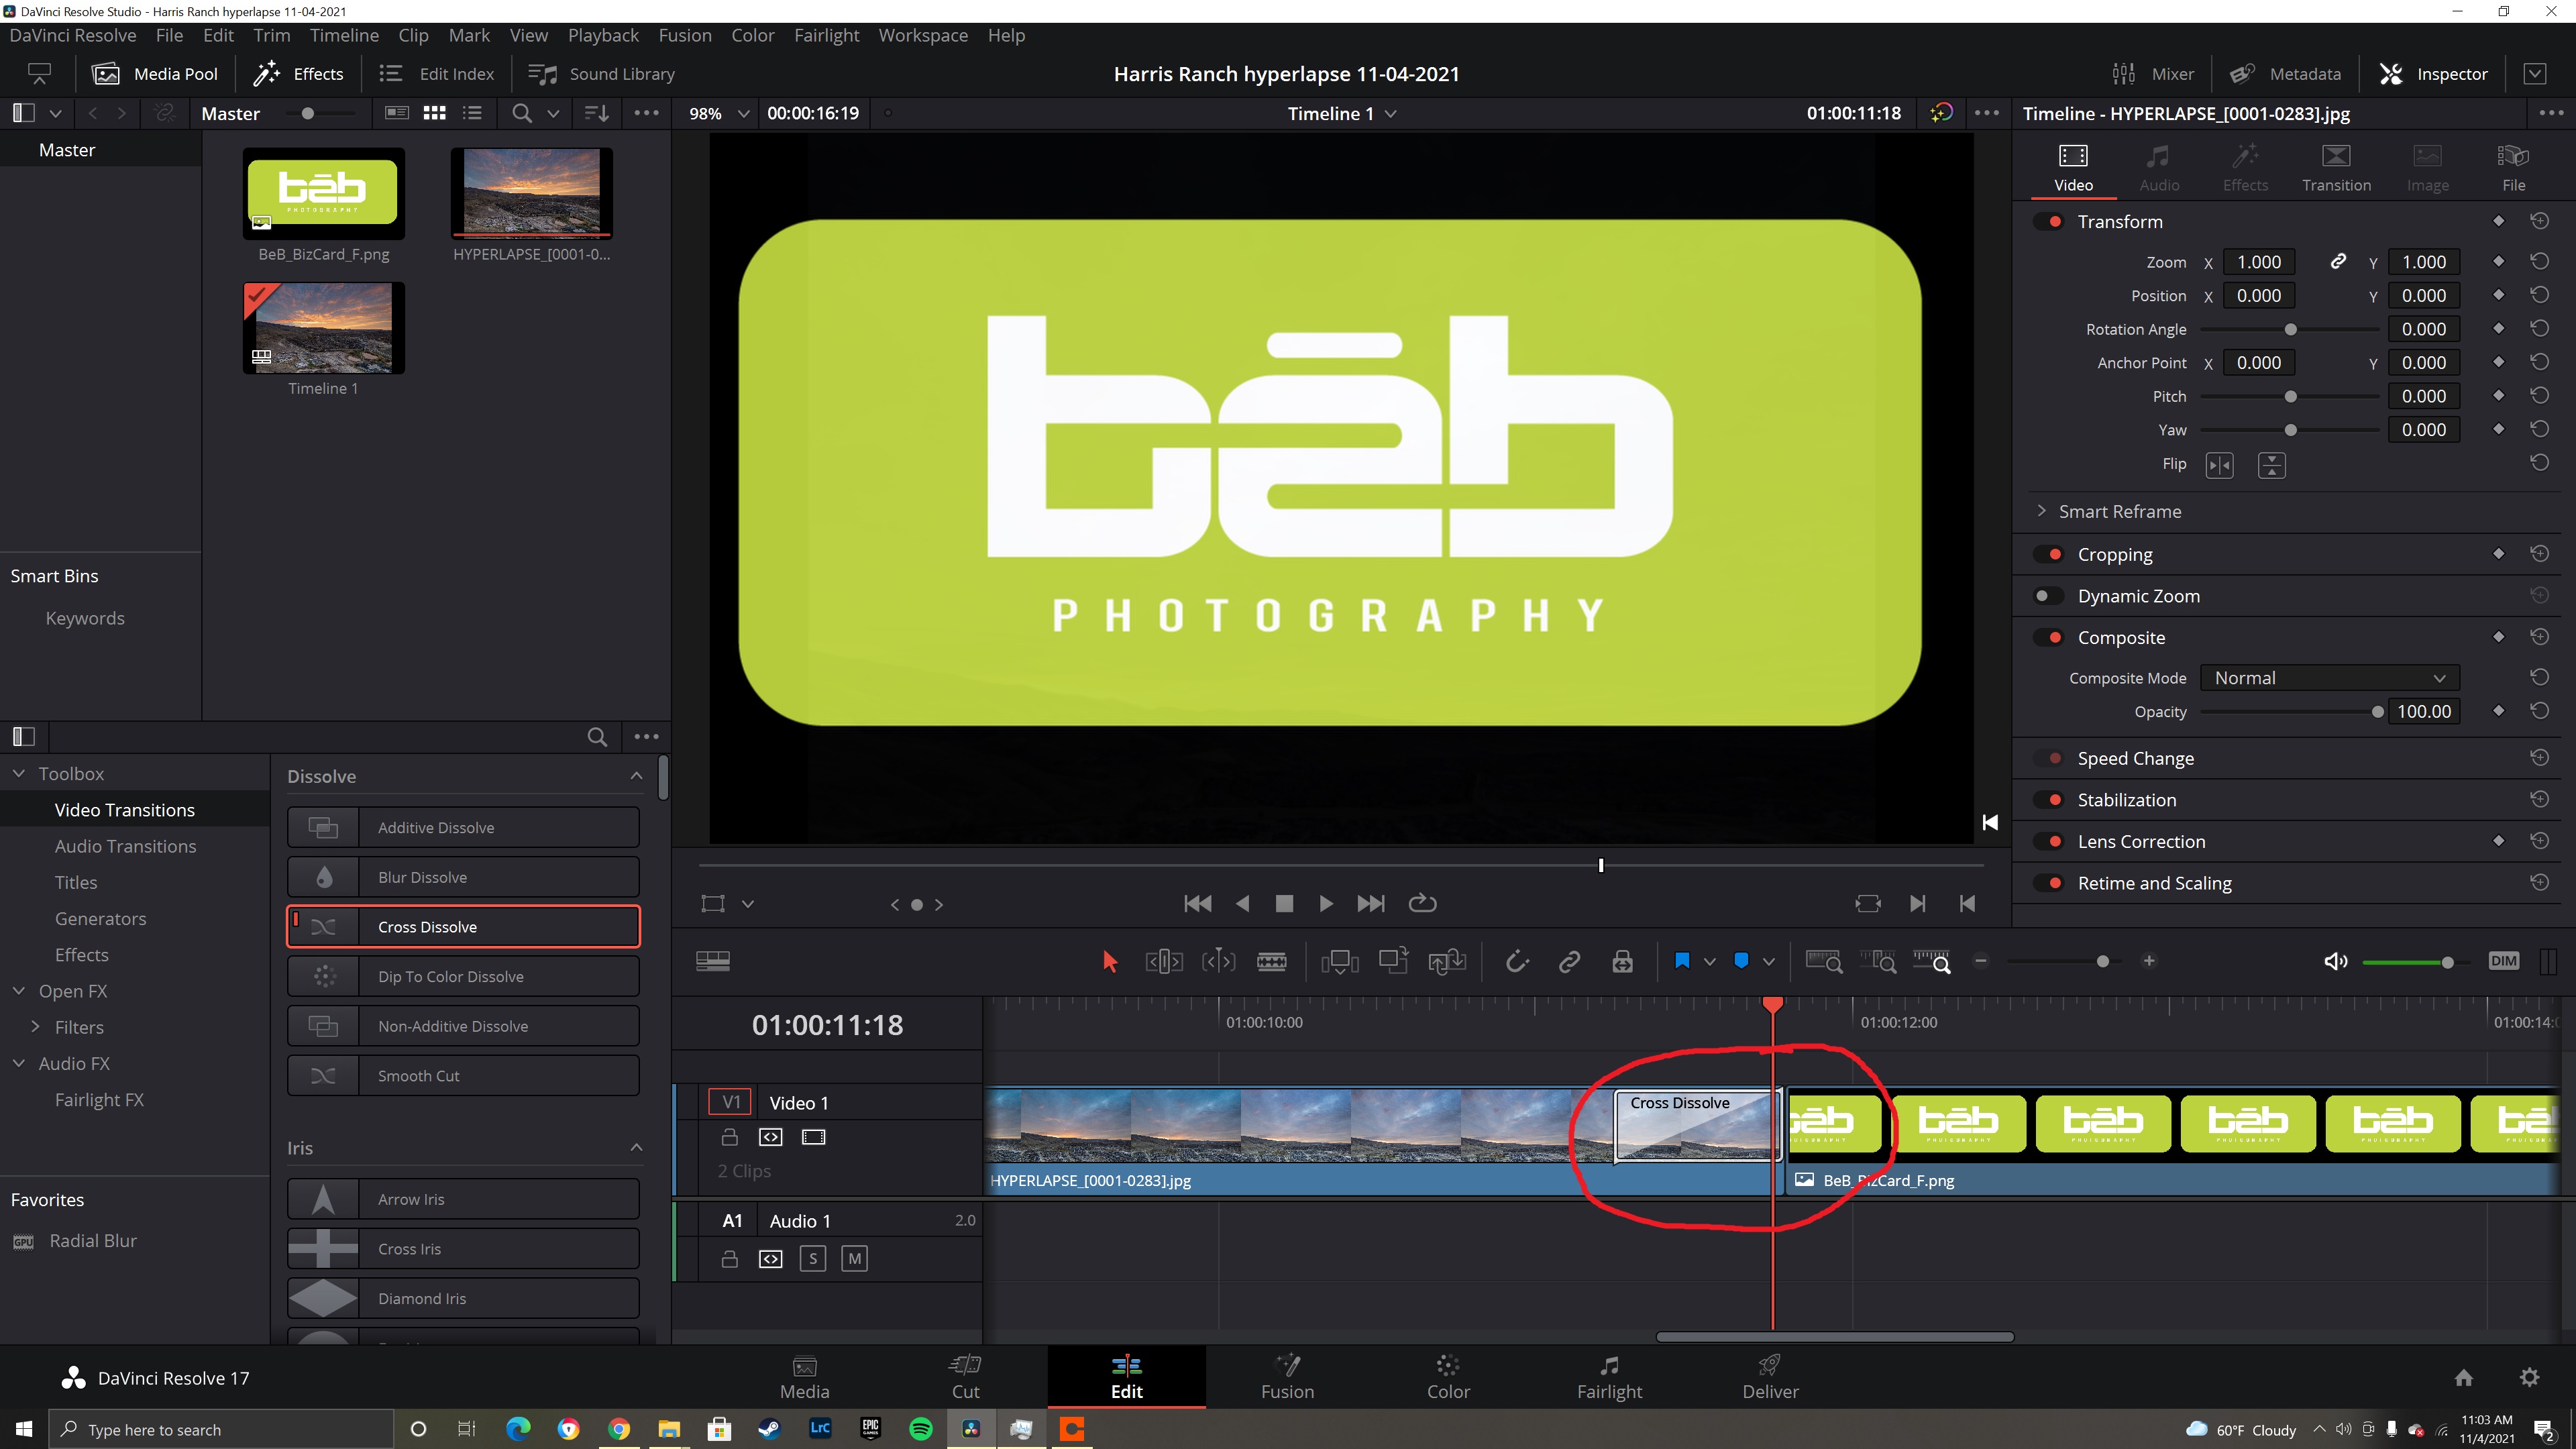Toggle timeline Snapping magnet icon
2576x1449 pixels.
pos(1517,961)
